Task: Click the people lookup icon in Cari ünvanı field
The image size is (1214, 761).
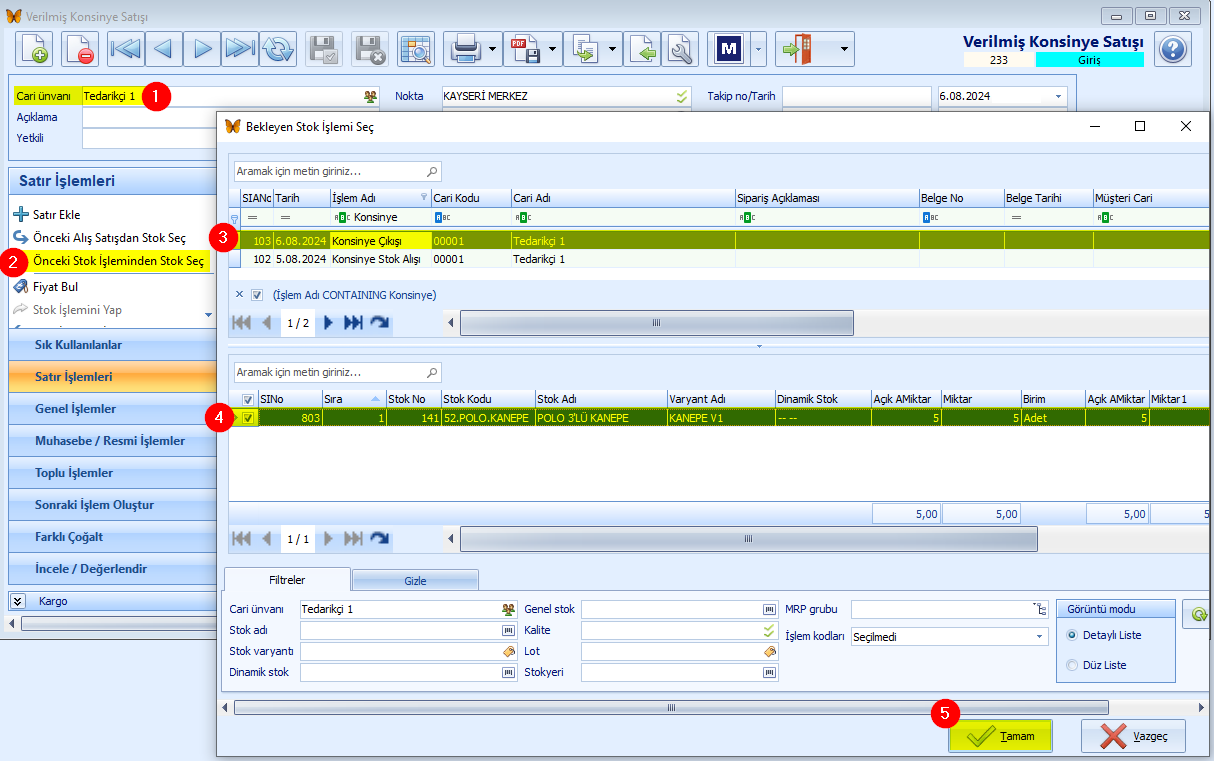Action: tap(371, 96)
